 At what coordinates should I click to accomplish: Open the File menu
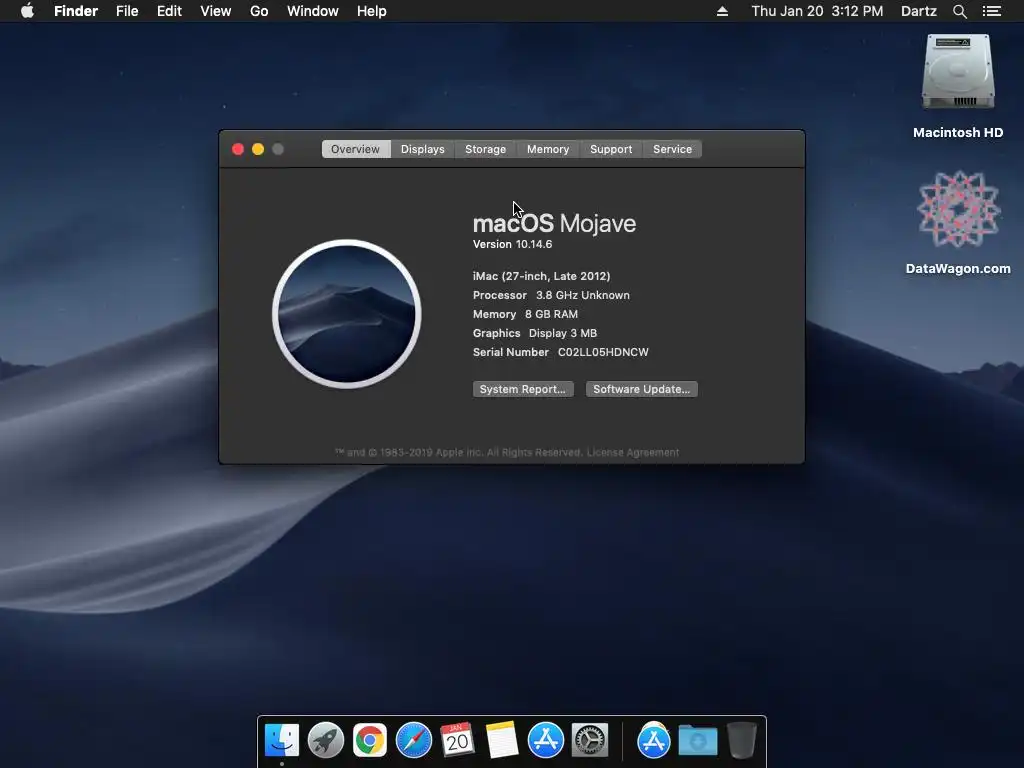127,11
